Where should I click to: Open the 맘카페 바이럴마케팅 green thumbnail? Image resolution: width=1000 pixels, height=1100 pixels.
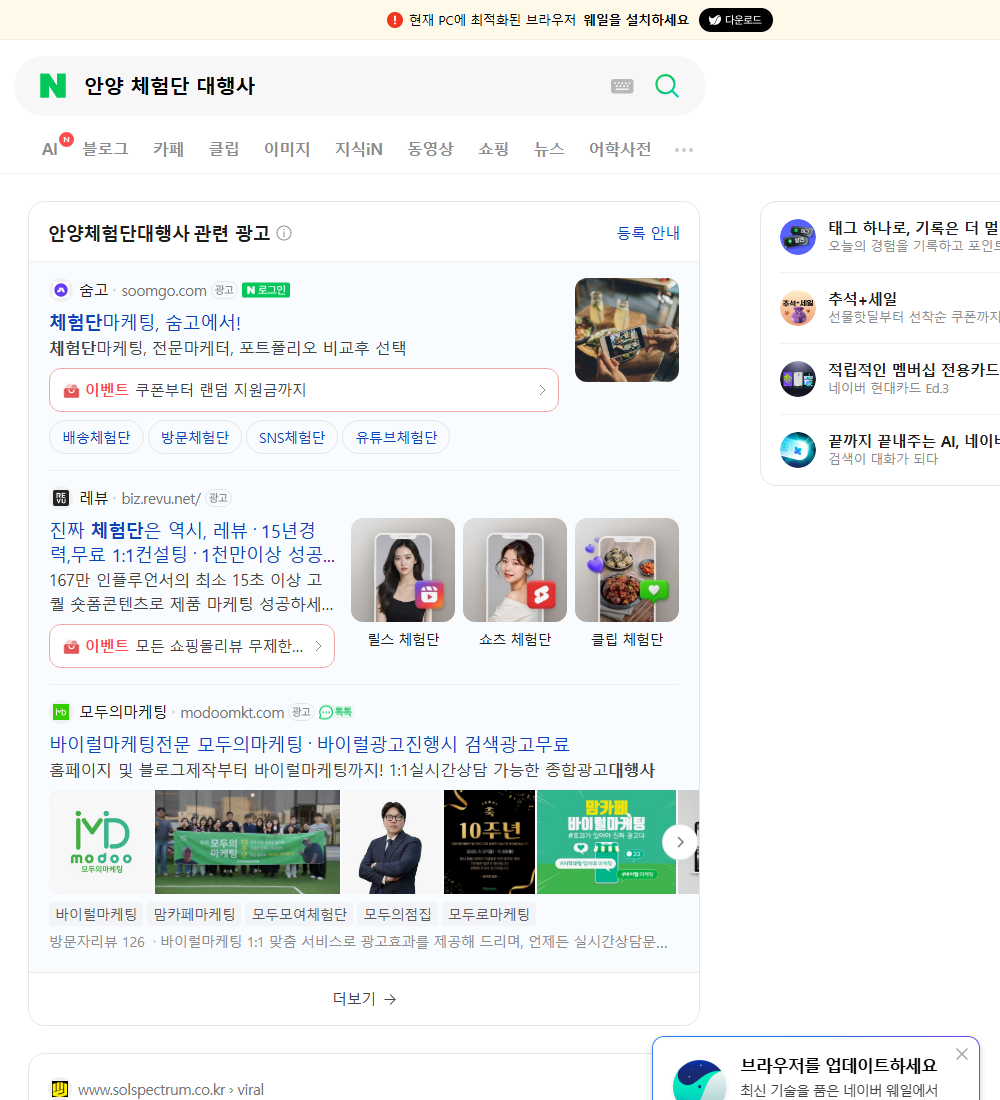[606, 842]
